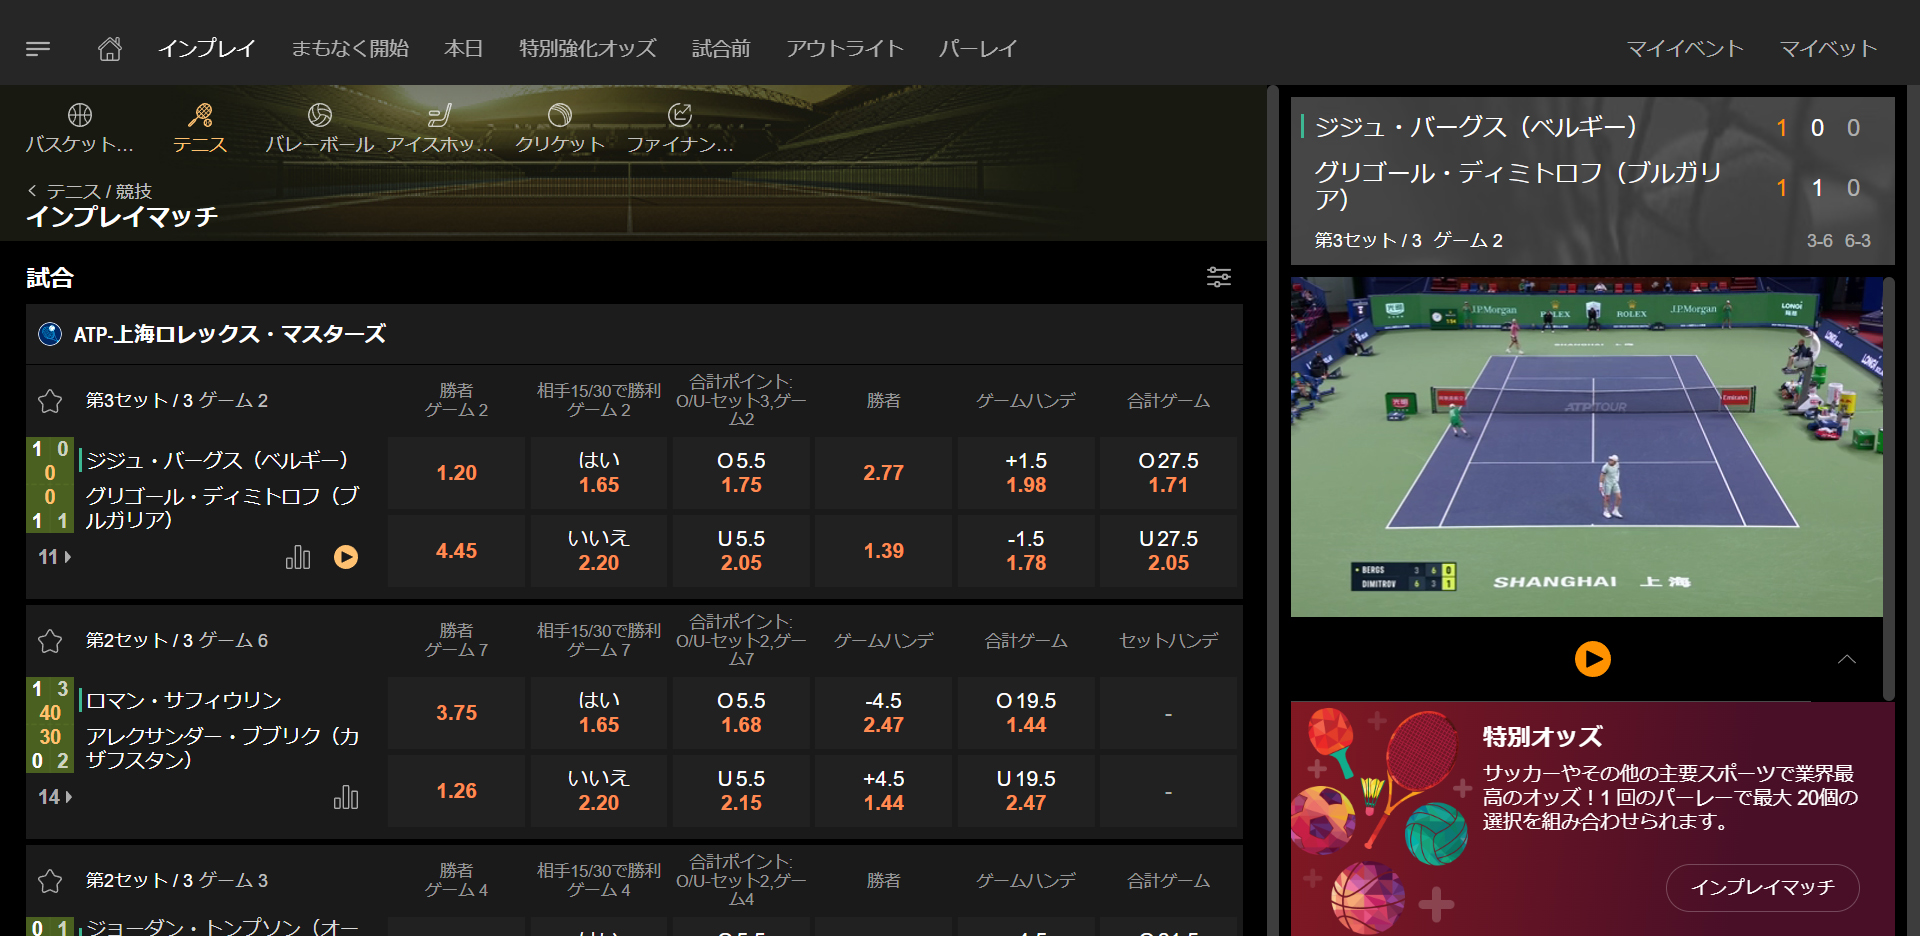Bet on Dimitrov match winner 1.39

click(x=884, y=551)
